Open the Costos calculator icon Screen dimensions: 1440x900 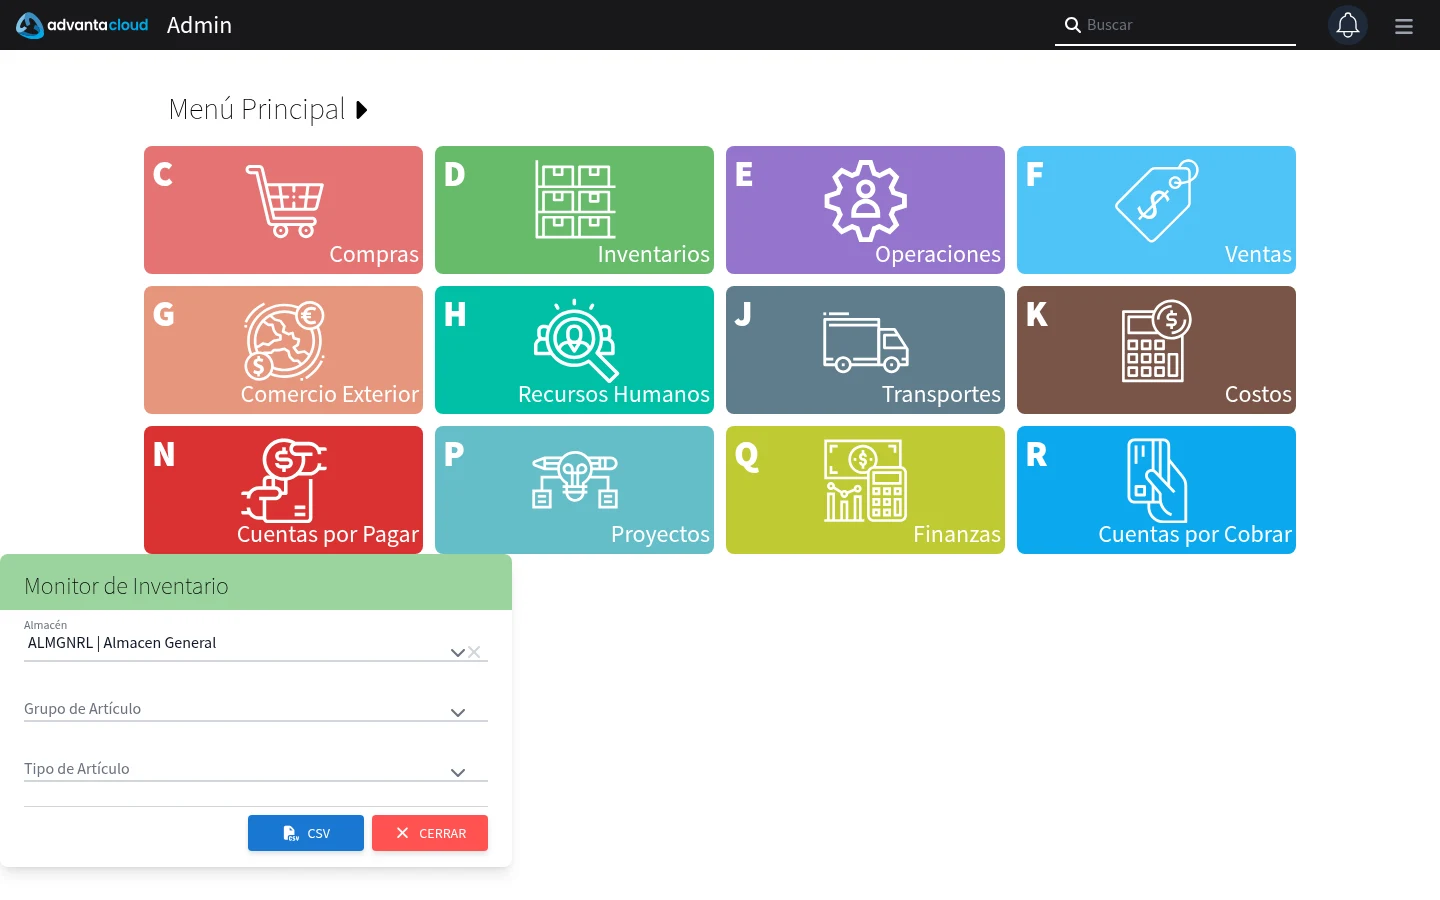tap(1157, 341)
